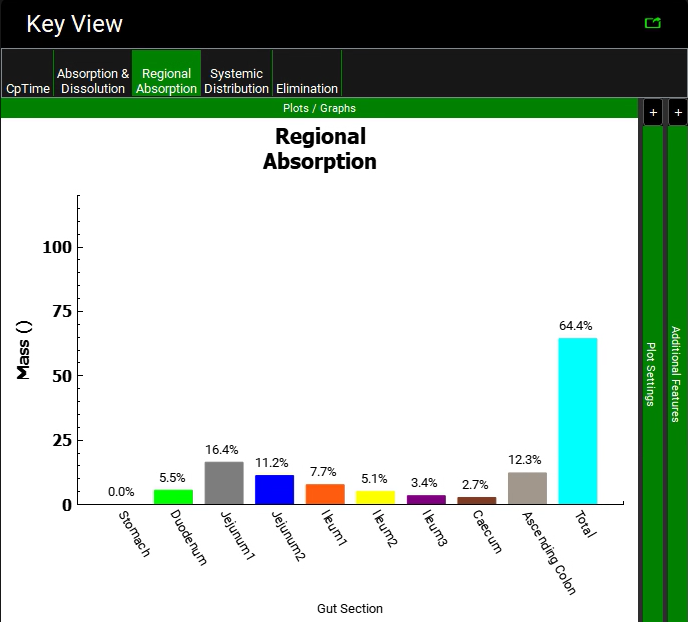Click the cyan Total bar
The image size is (688, 622).
coord(577,421)
